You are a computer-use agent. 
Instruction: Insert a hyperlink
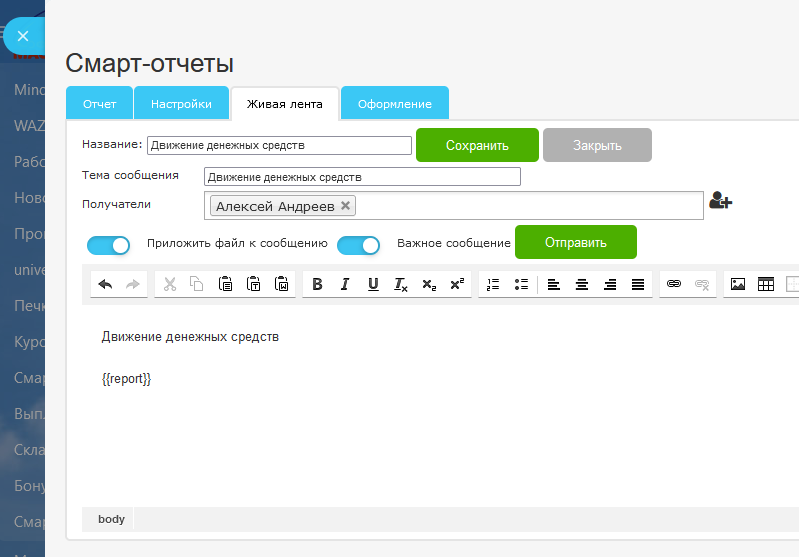[674, 284]
